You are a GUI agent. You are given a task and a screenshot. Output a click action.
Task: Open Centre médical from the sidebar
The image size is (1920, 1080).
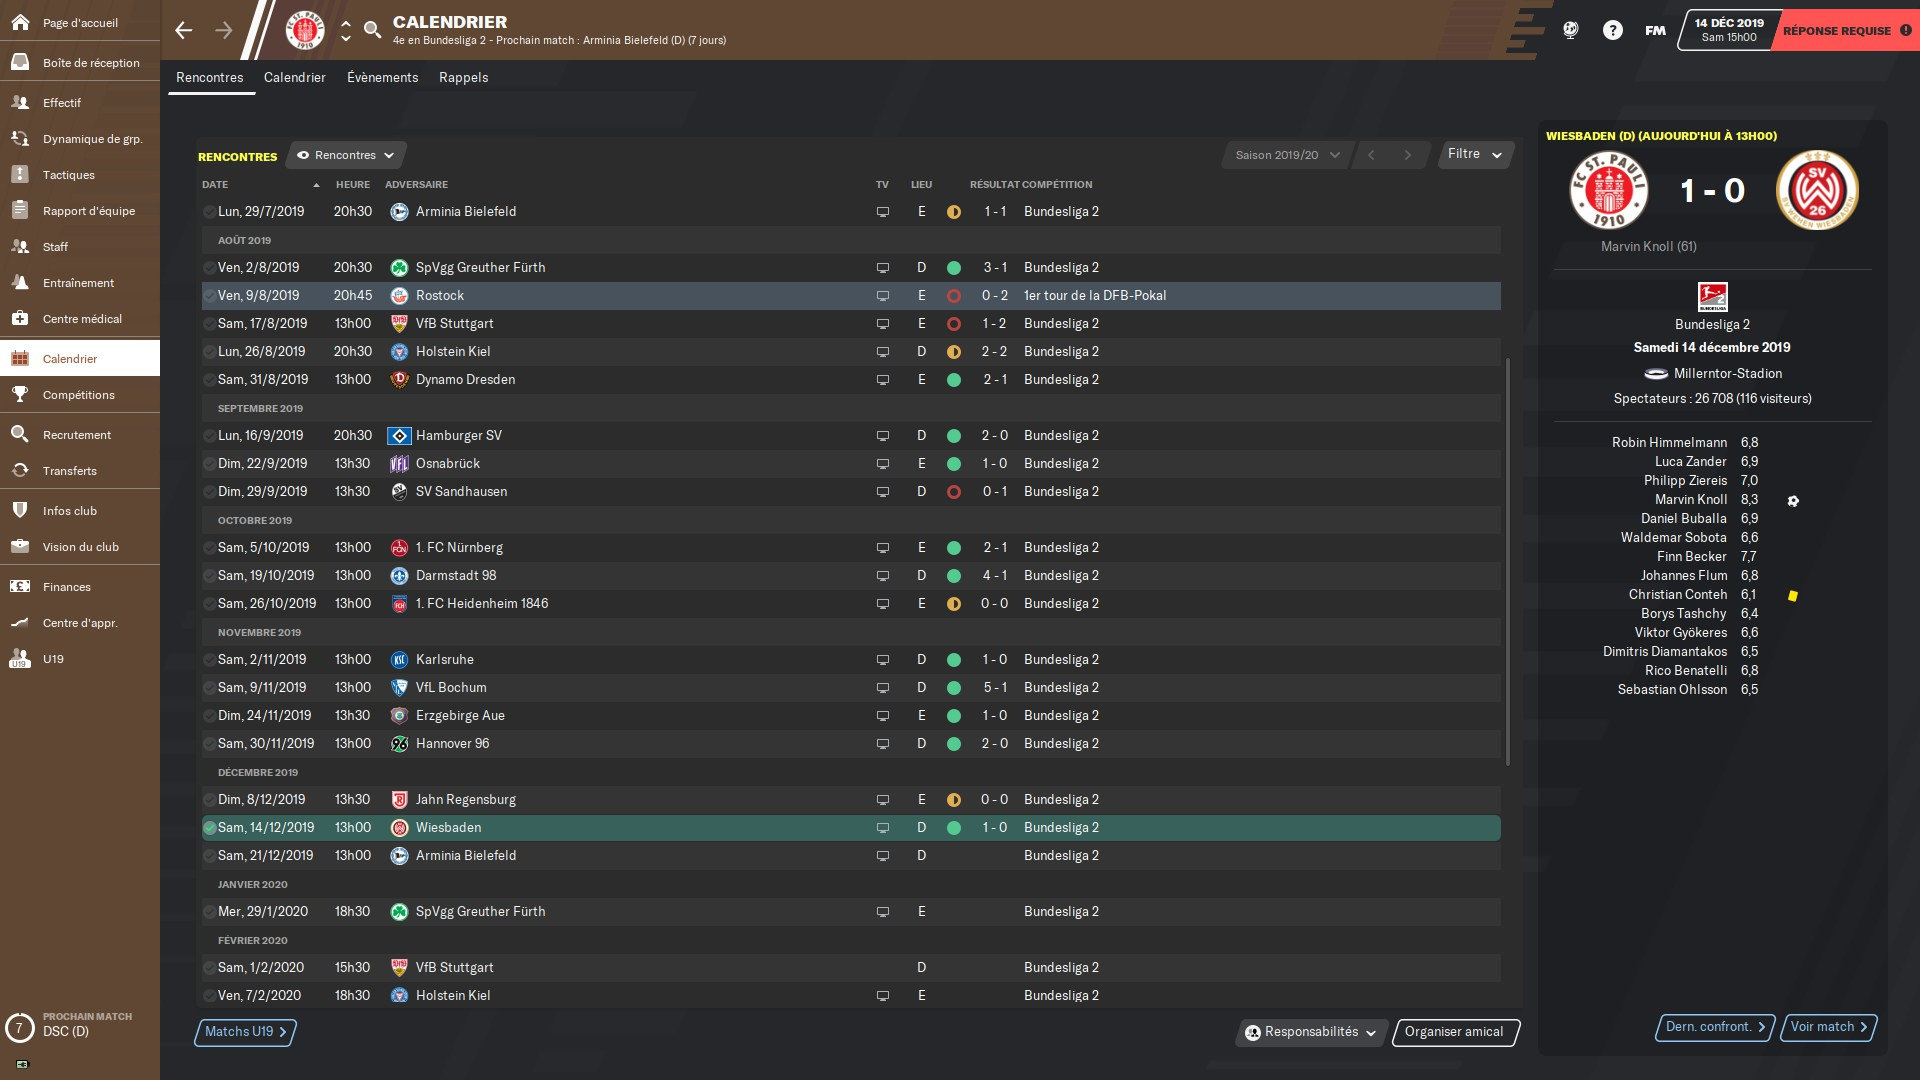[82, 319]
